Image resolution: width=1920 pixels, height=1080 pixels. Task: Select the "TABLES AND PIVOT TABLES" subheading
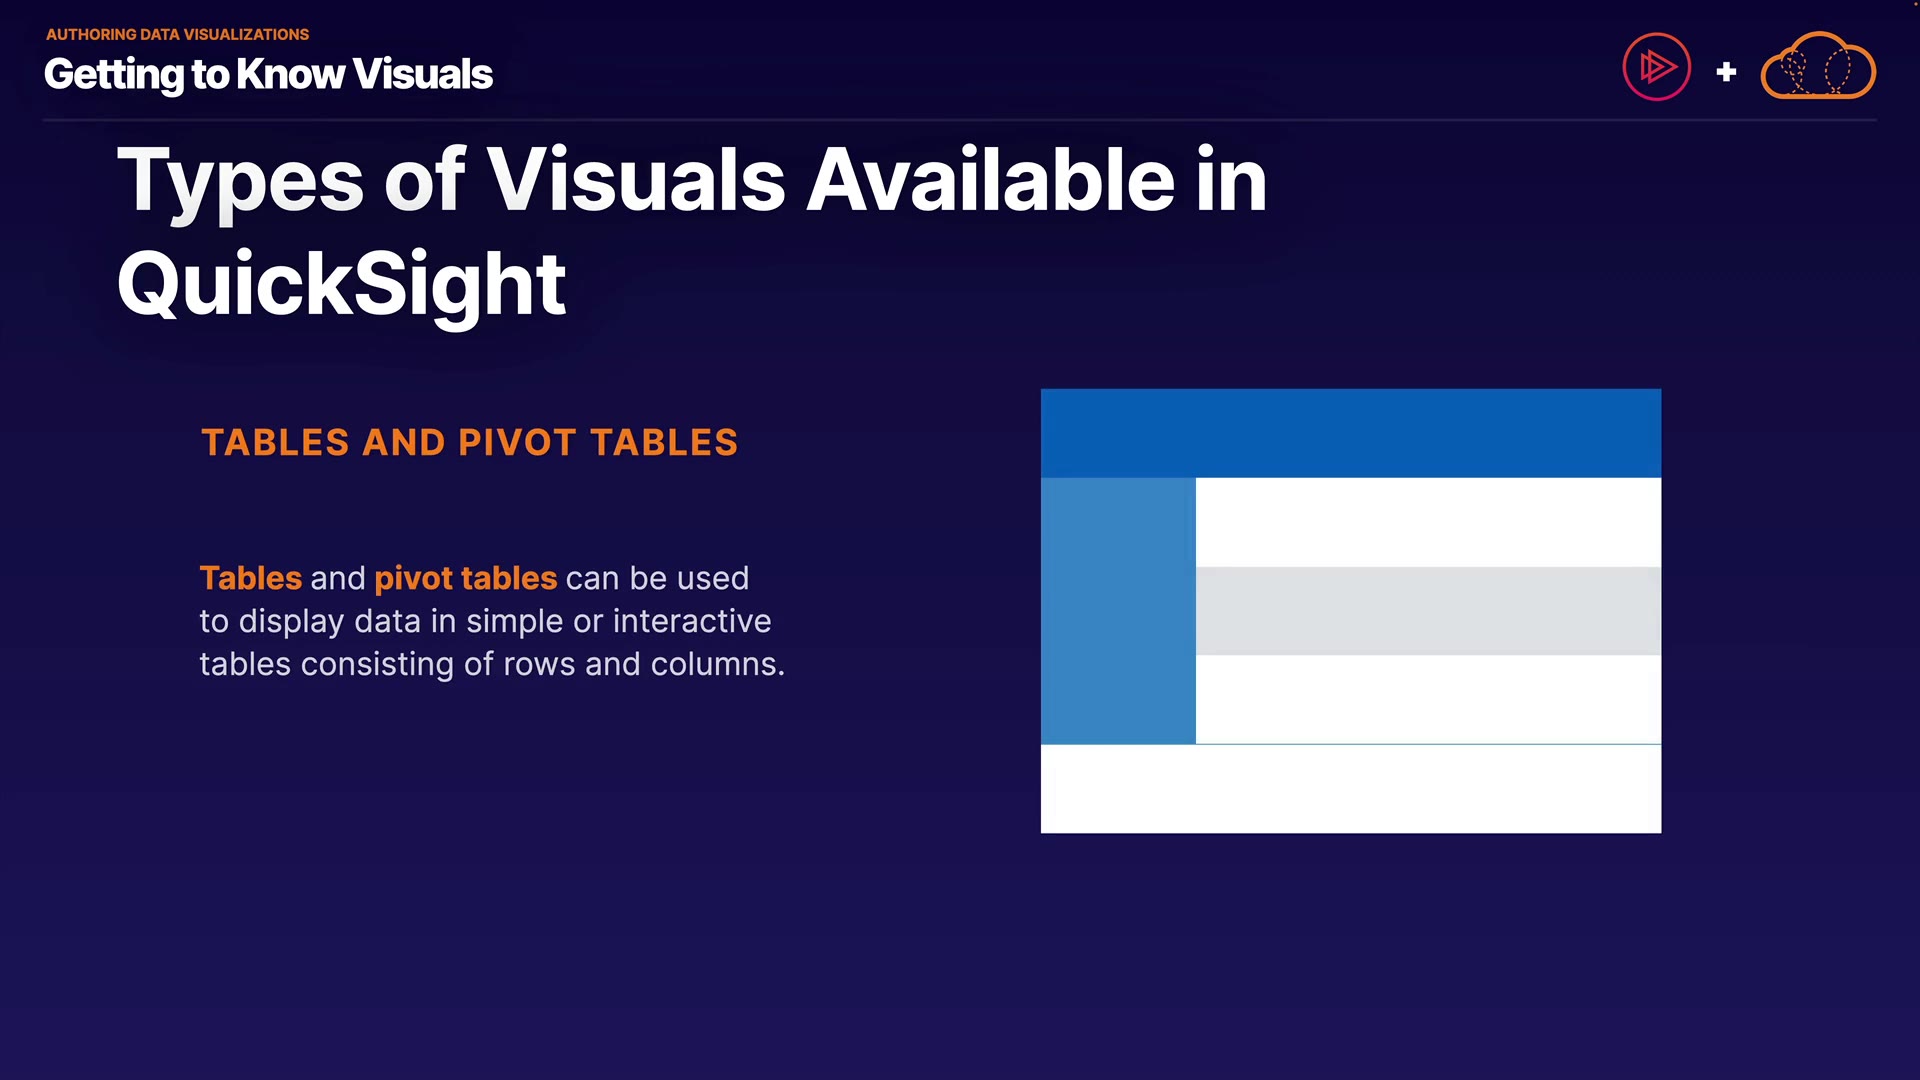(469, 442)
